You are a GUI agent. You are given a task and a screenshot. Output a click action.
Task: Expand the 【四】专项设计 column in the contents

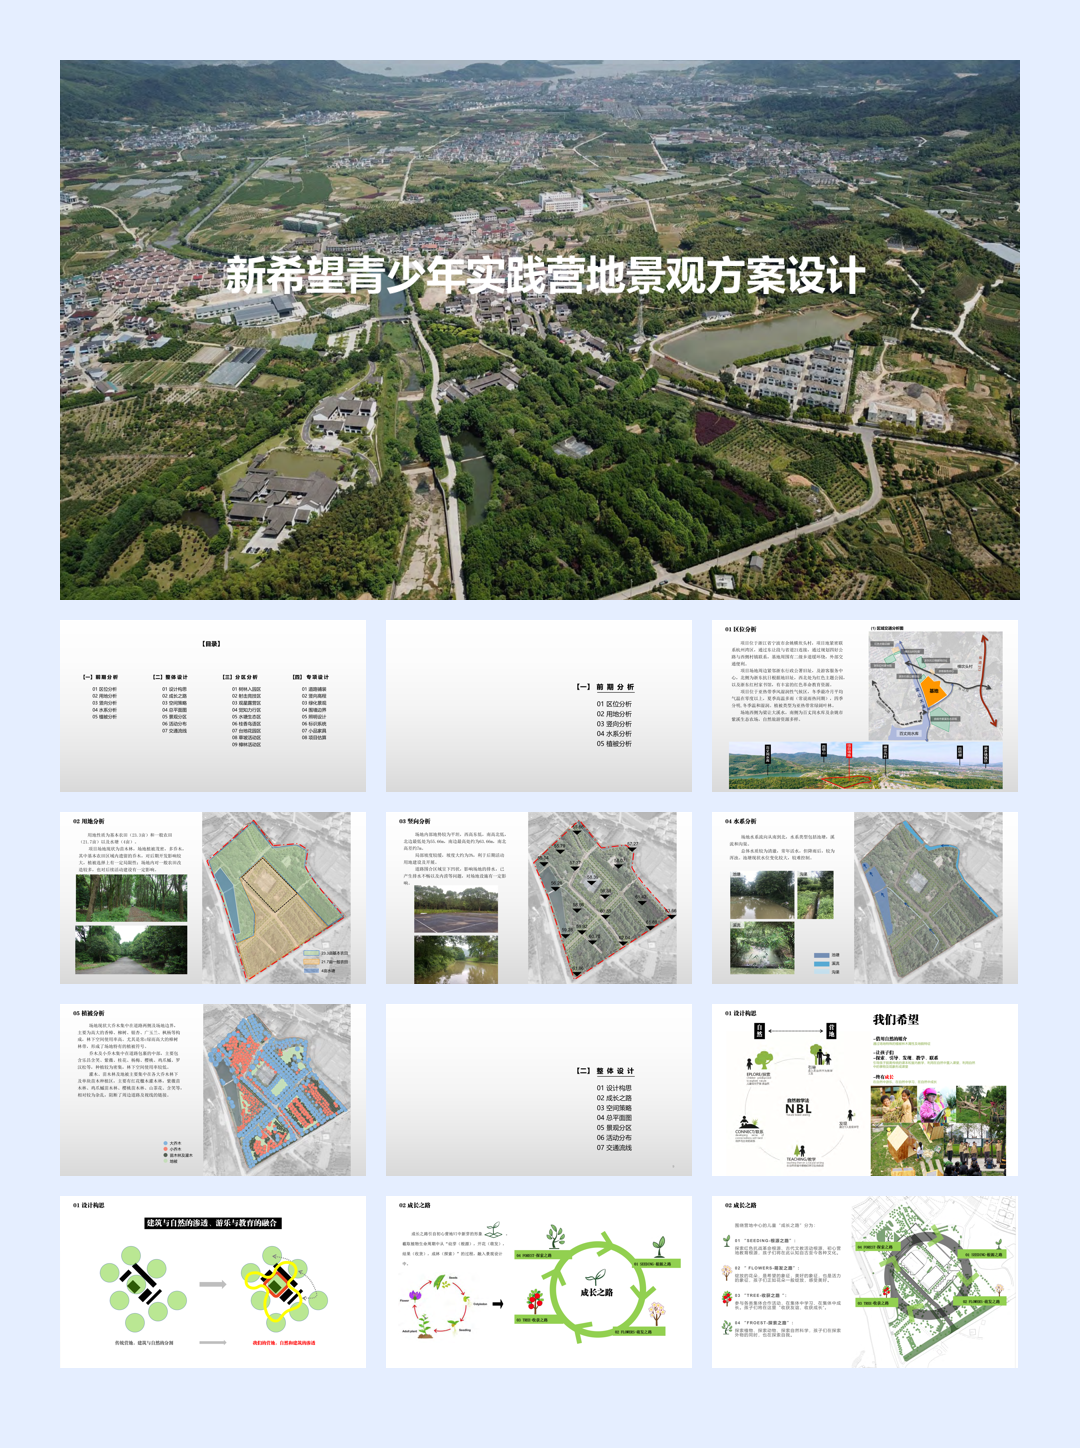tap(311, 677)
